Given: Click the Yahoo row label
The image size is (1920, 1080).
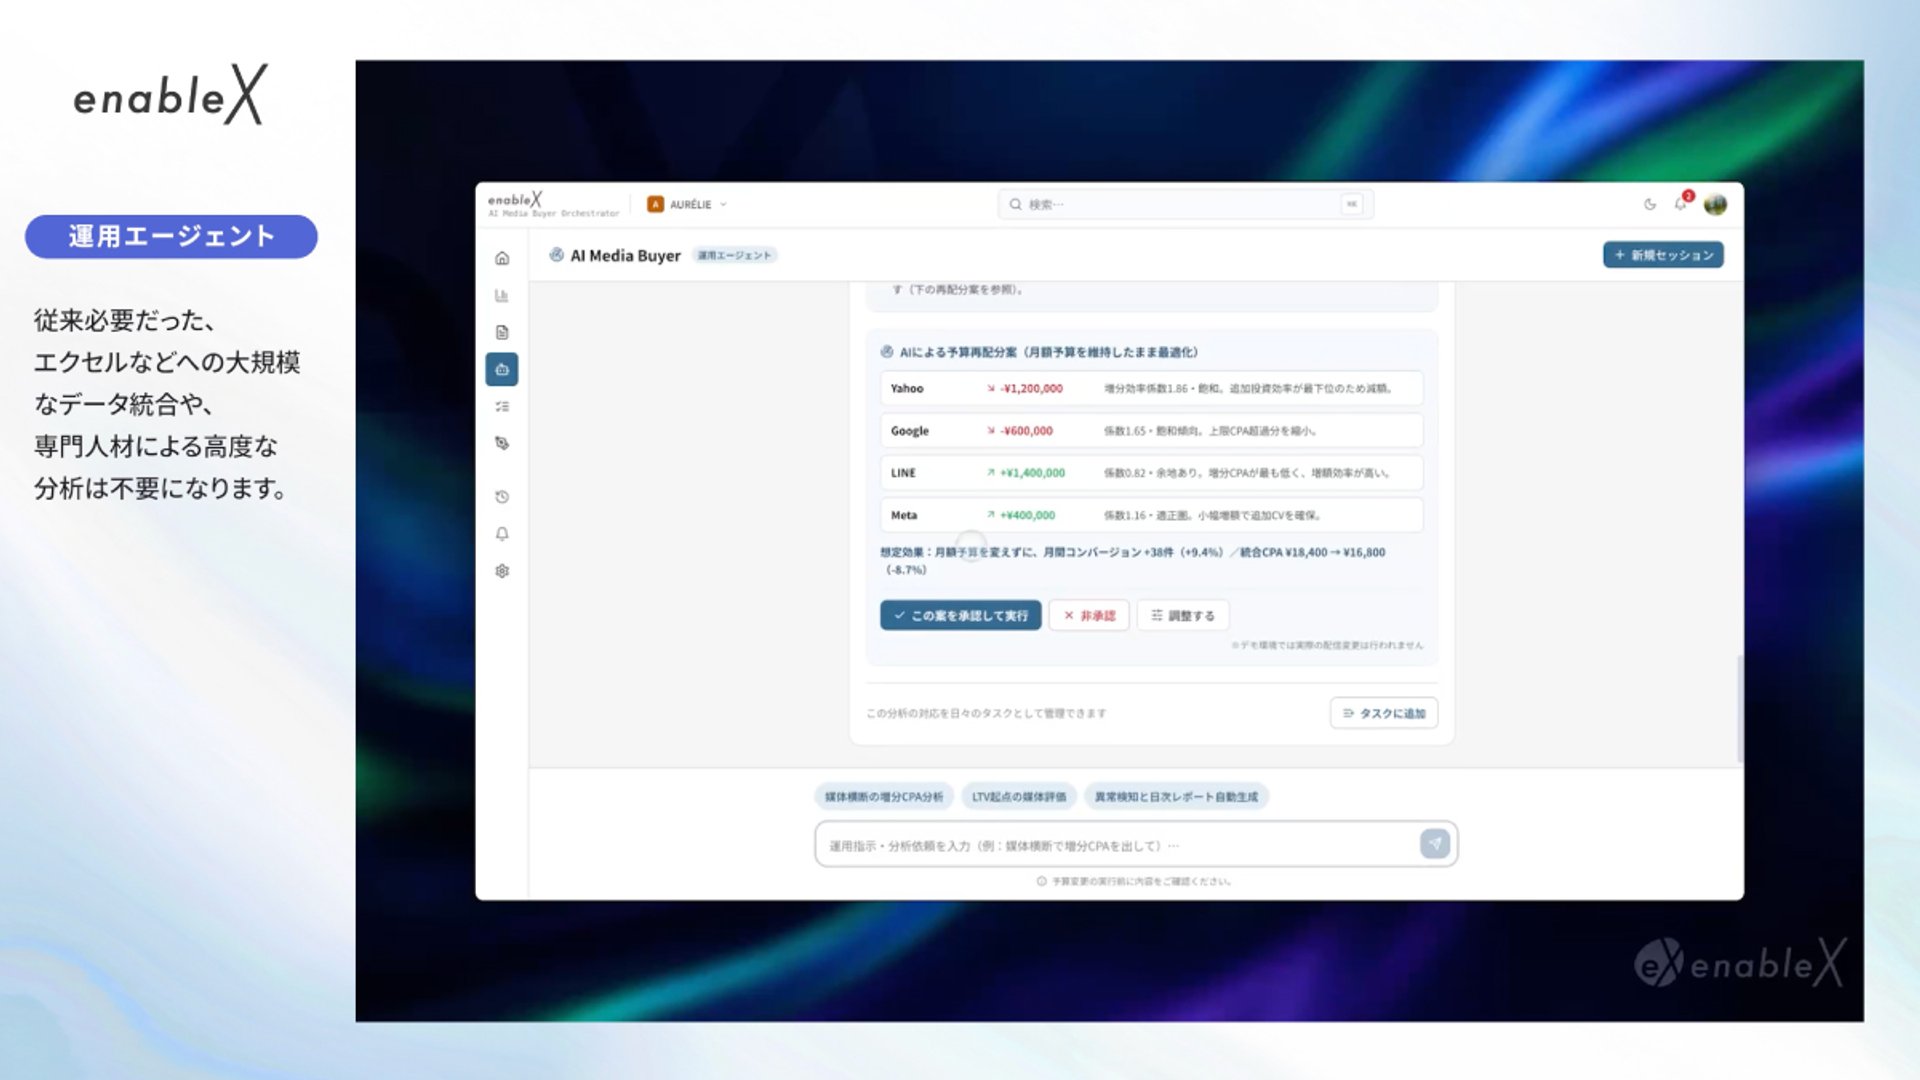Looking at the screenshot, I should (907, 389).
